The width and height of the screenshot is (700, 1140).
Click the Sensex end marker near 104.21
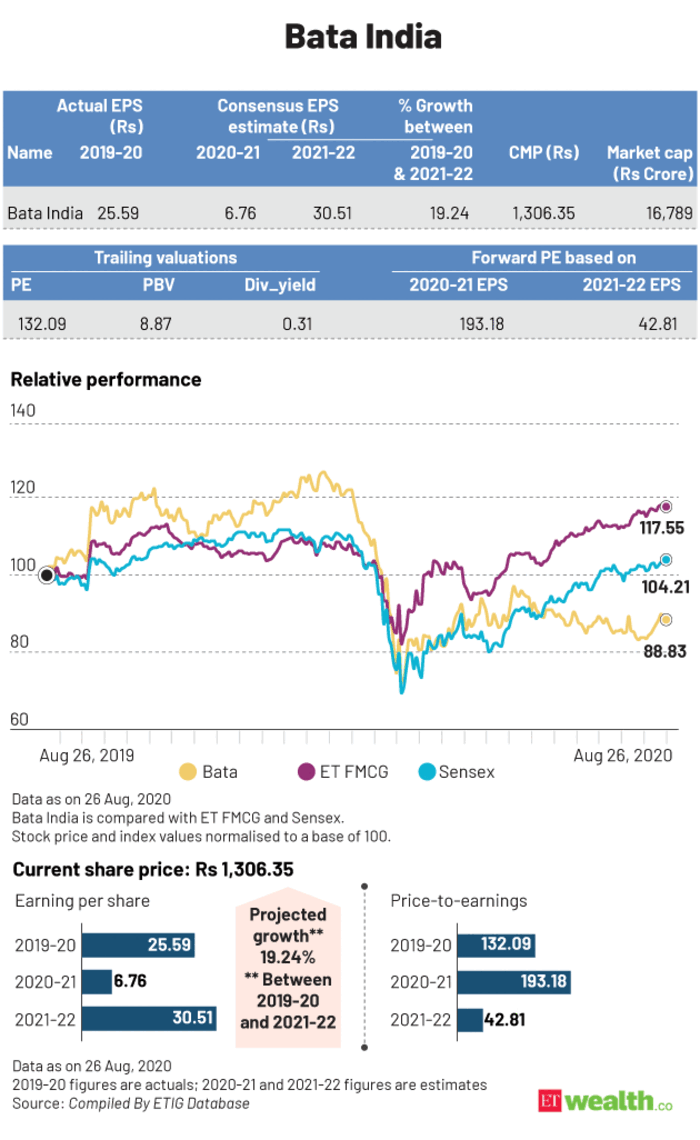pos(666,560)
